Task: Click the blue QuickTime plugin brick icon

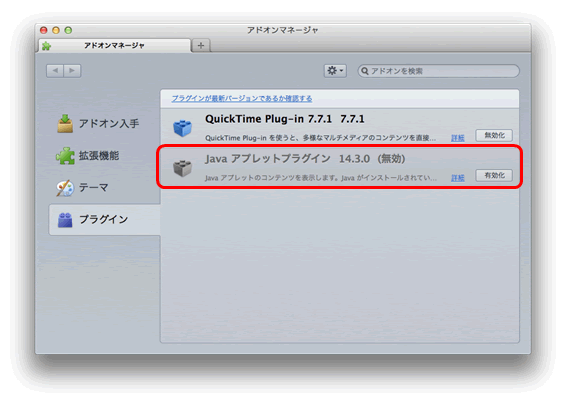Action: 183,128
